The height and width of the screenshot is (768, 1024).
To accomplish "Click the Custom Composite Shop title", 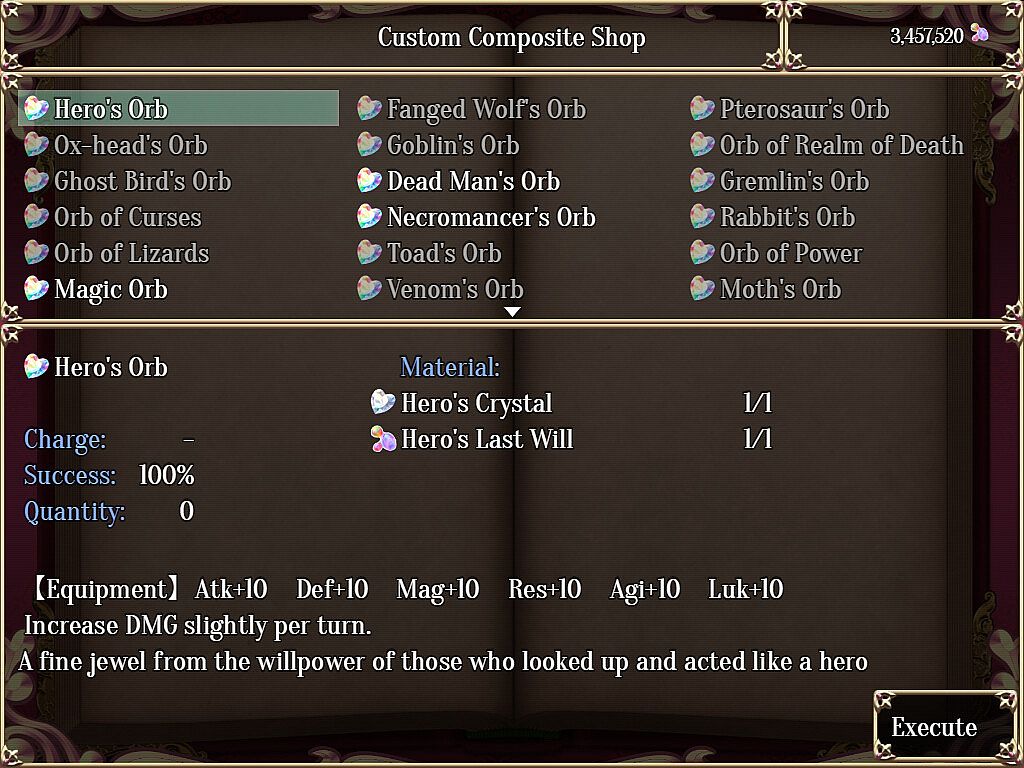I will pos(511,38).
